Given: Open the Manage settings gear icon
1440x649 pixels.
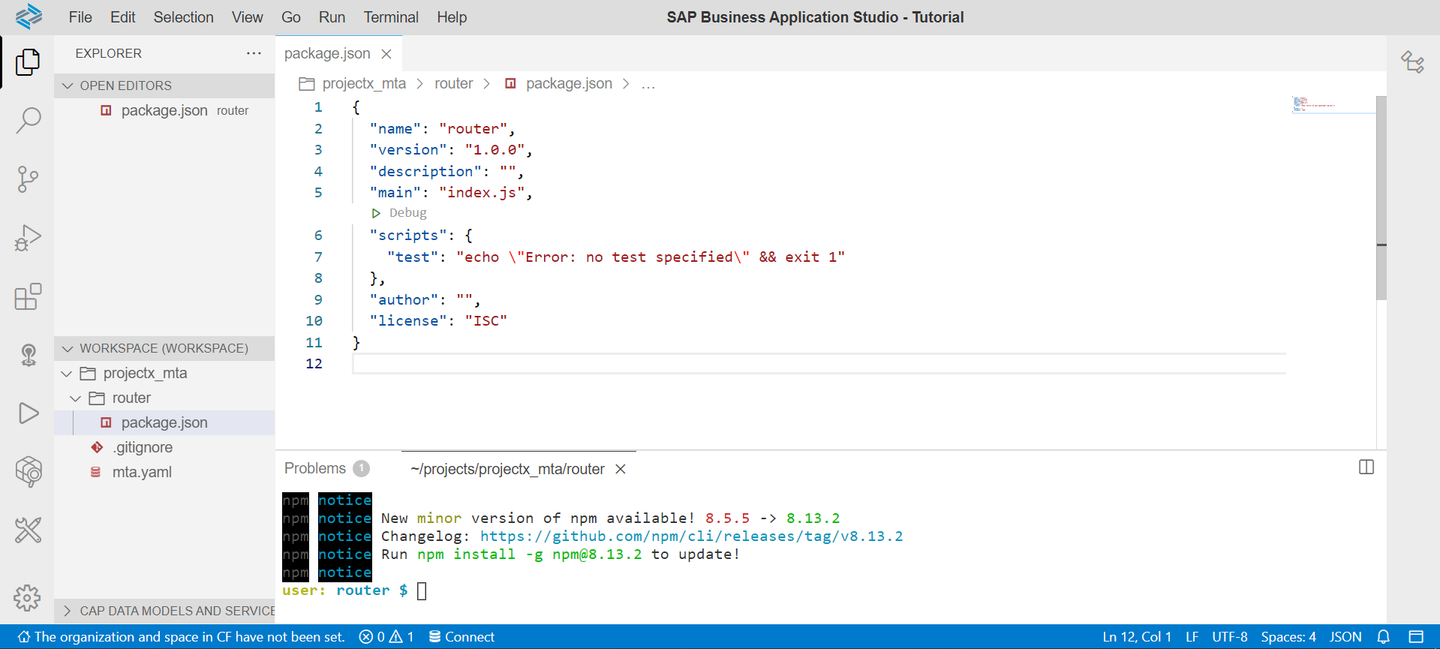Looking at the screenshot, I should (x=28, y=598).
